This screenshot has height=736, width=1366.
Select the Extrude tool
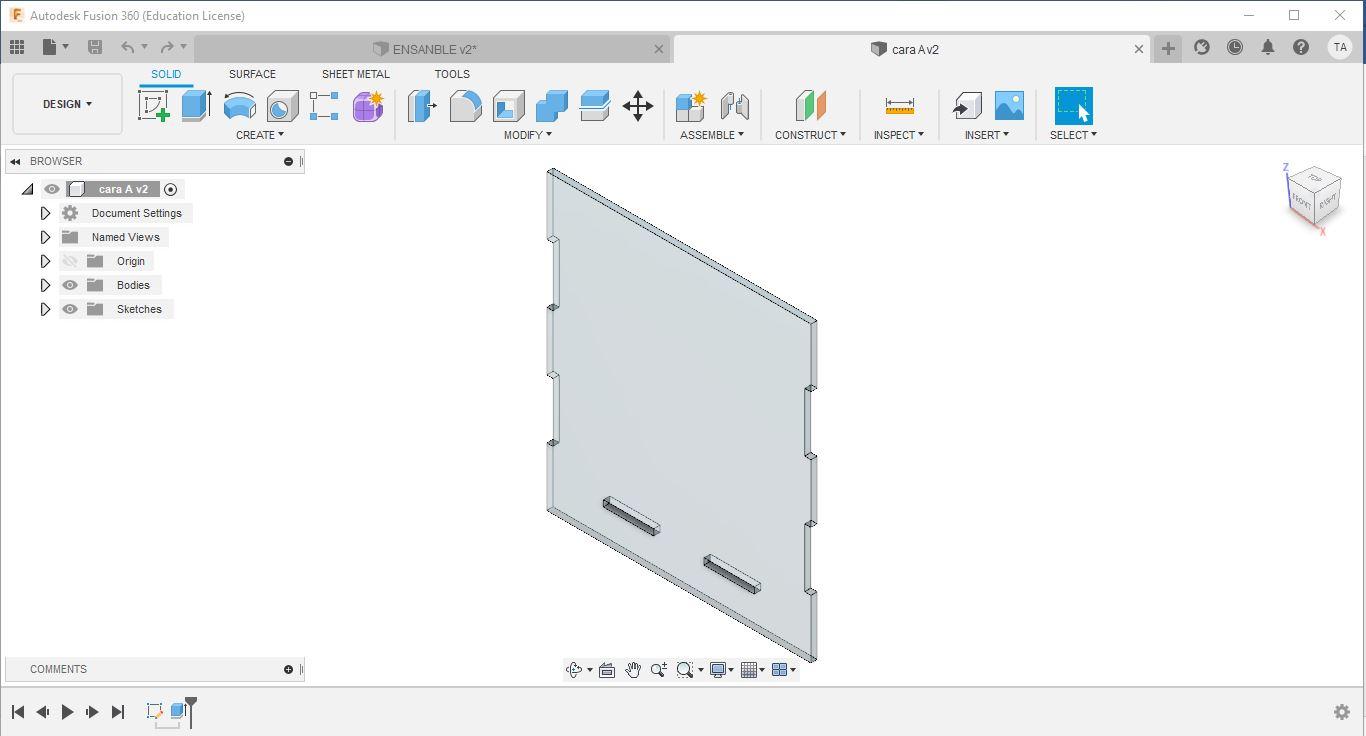[196, 106]
